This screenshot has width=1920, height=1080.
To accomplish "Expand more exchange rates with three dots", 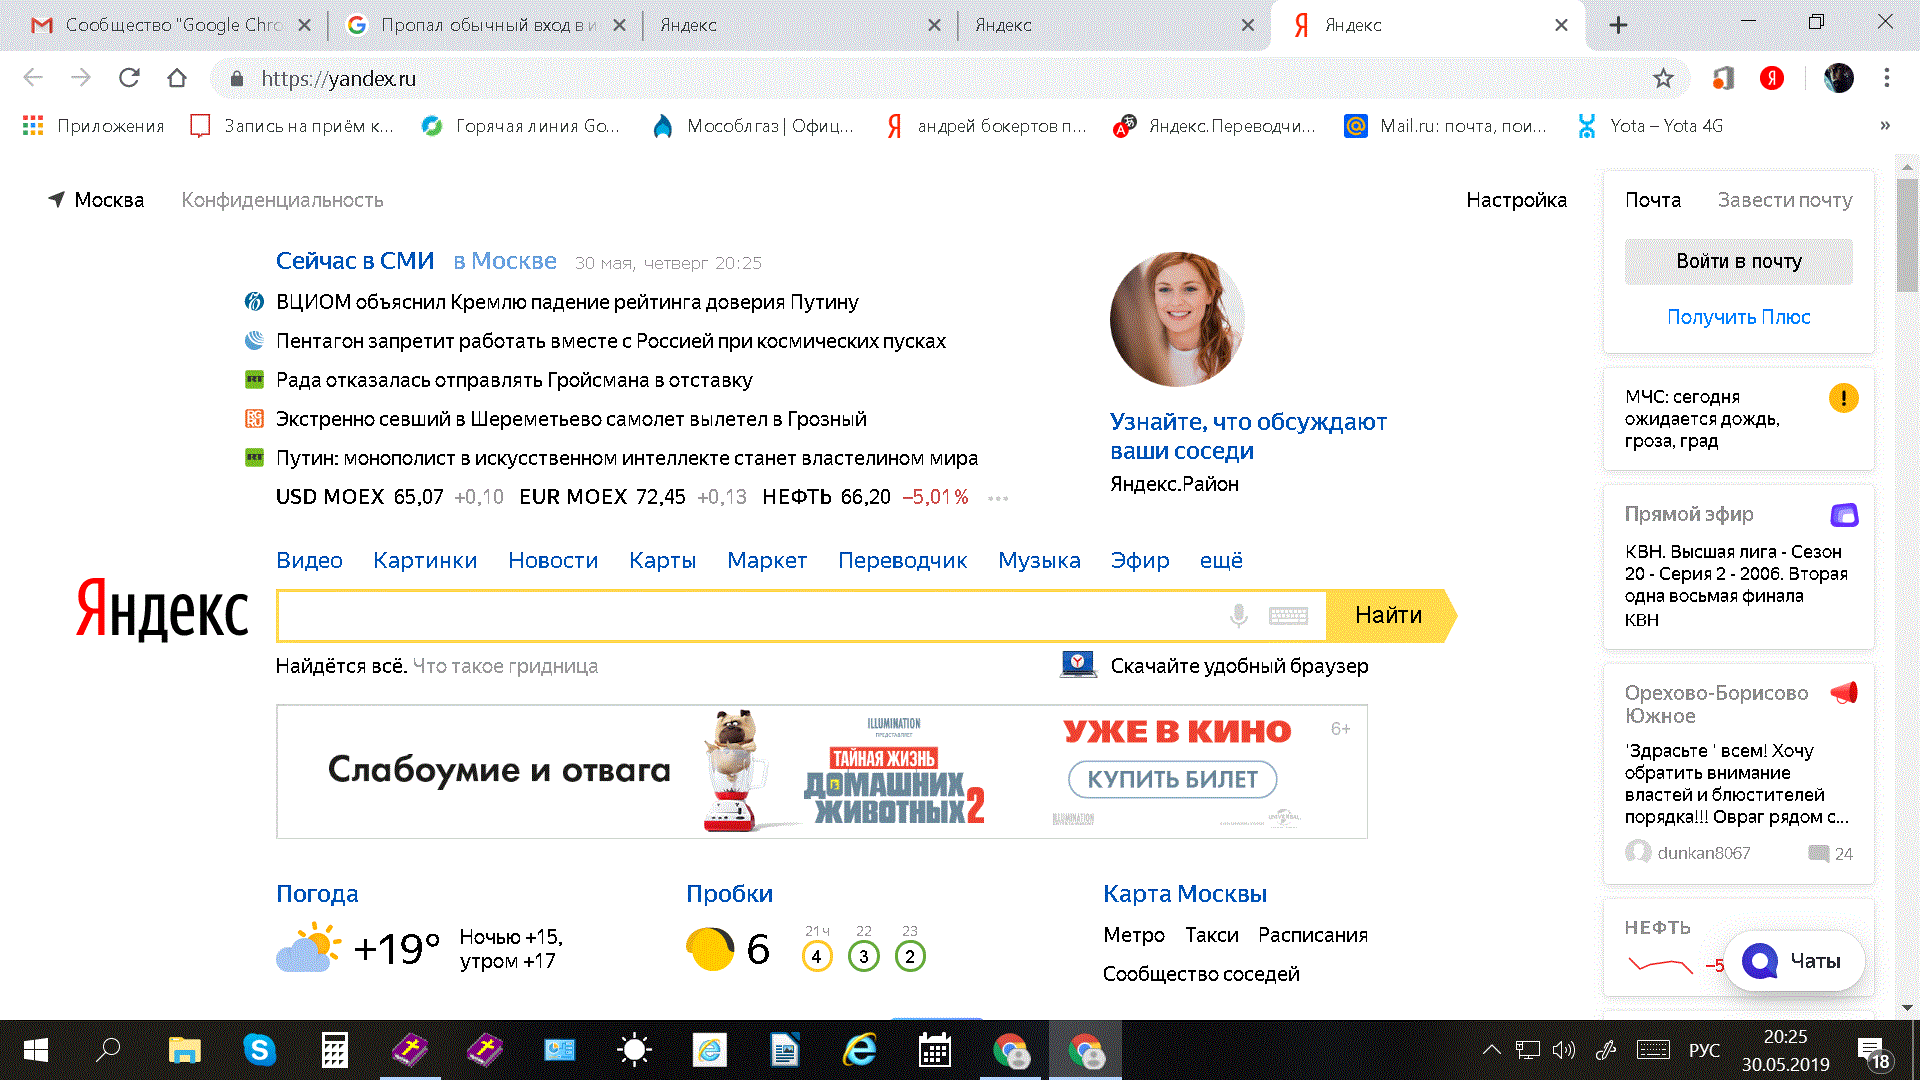I will tap(997, 498).
